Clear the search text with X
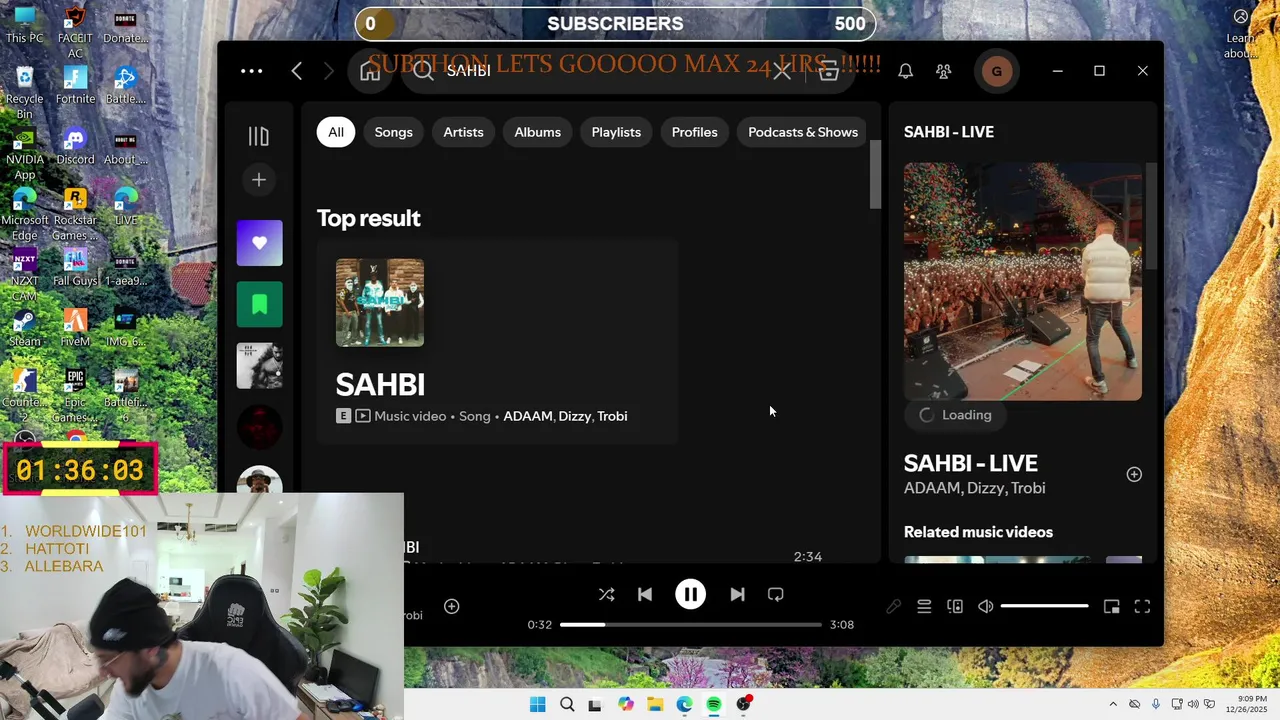Screen dimensions: 1280x720 point(782,71)
